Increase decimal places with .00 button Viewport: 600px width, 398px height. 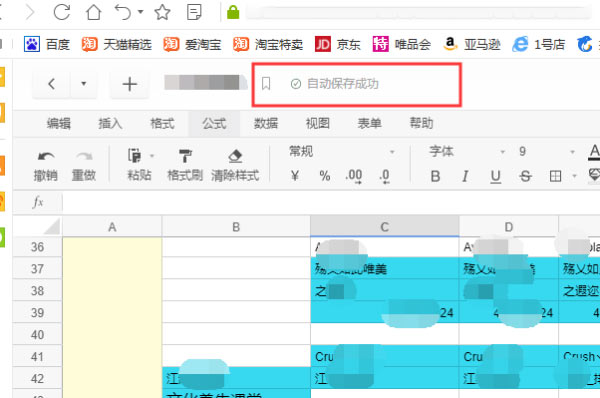point(354,176)
